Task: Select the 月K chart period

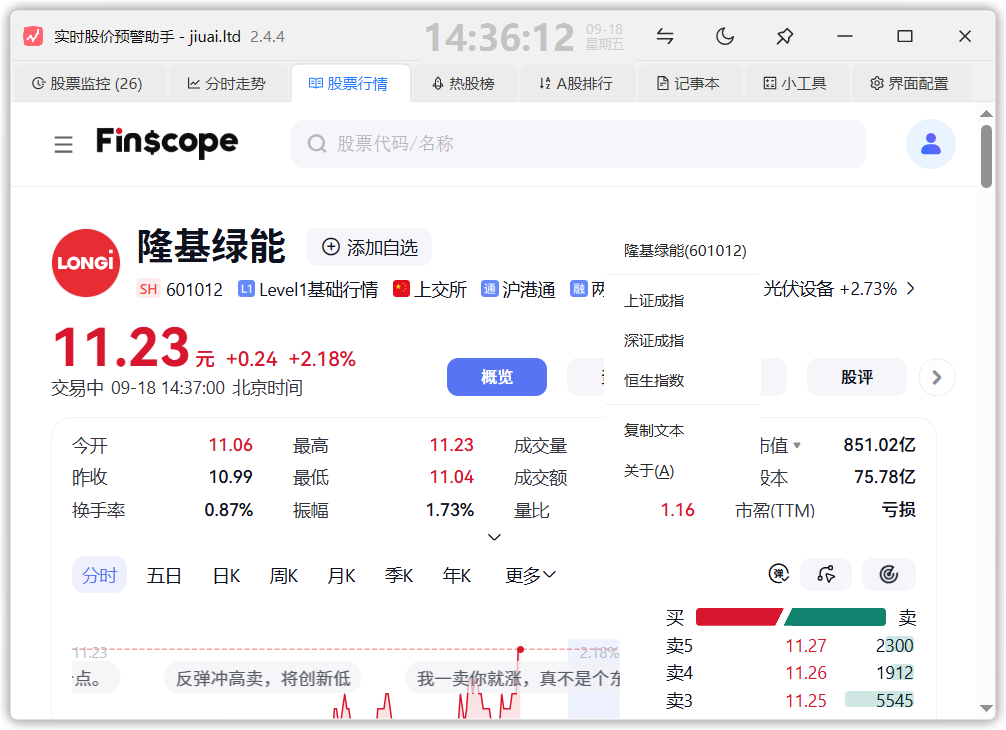Action: [x=341, y=575]
